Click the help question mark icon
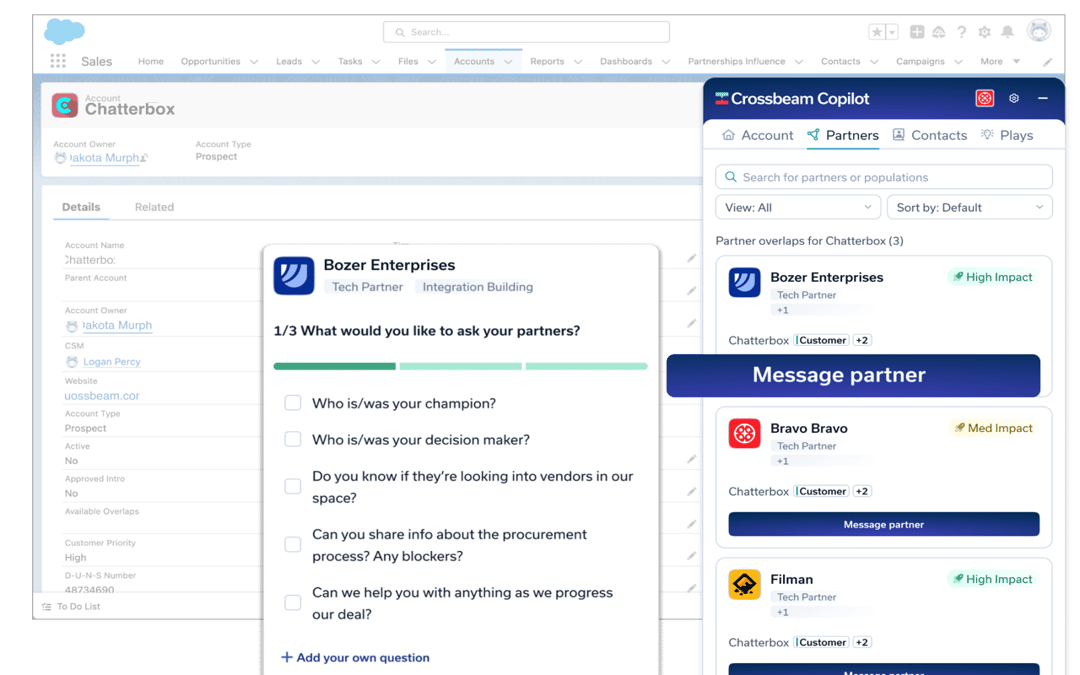Screen dimensions: 1080x675 (961, 31)
